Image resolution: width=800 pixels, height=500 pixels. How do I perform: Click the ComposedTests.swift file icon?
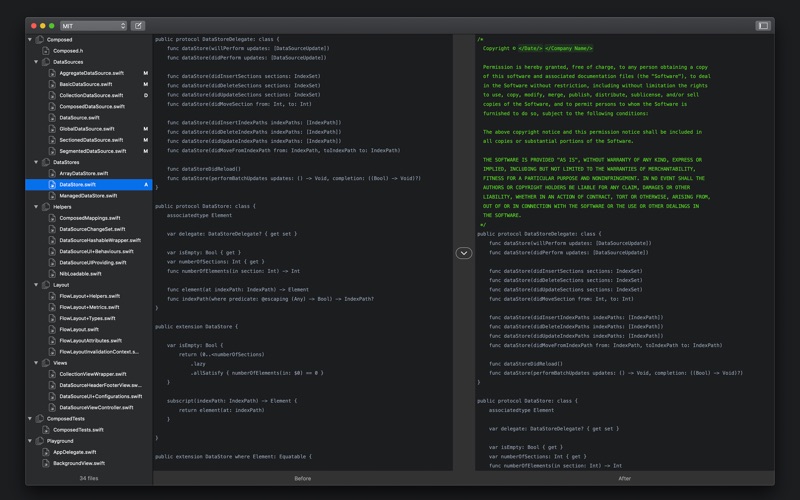tap(46, 430)
